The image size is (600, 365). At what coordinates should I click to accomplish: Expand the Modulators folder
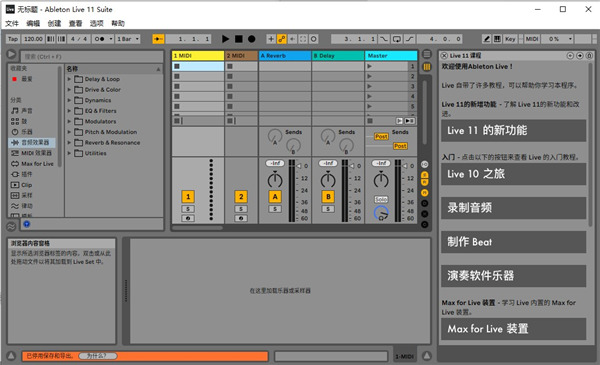coord(70,121)
